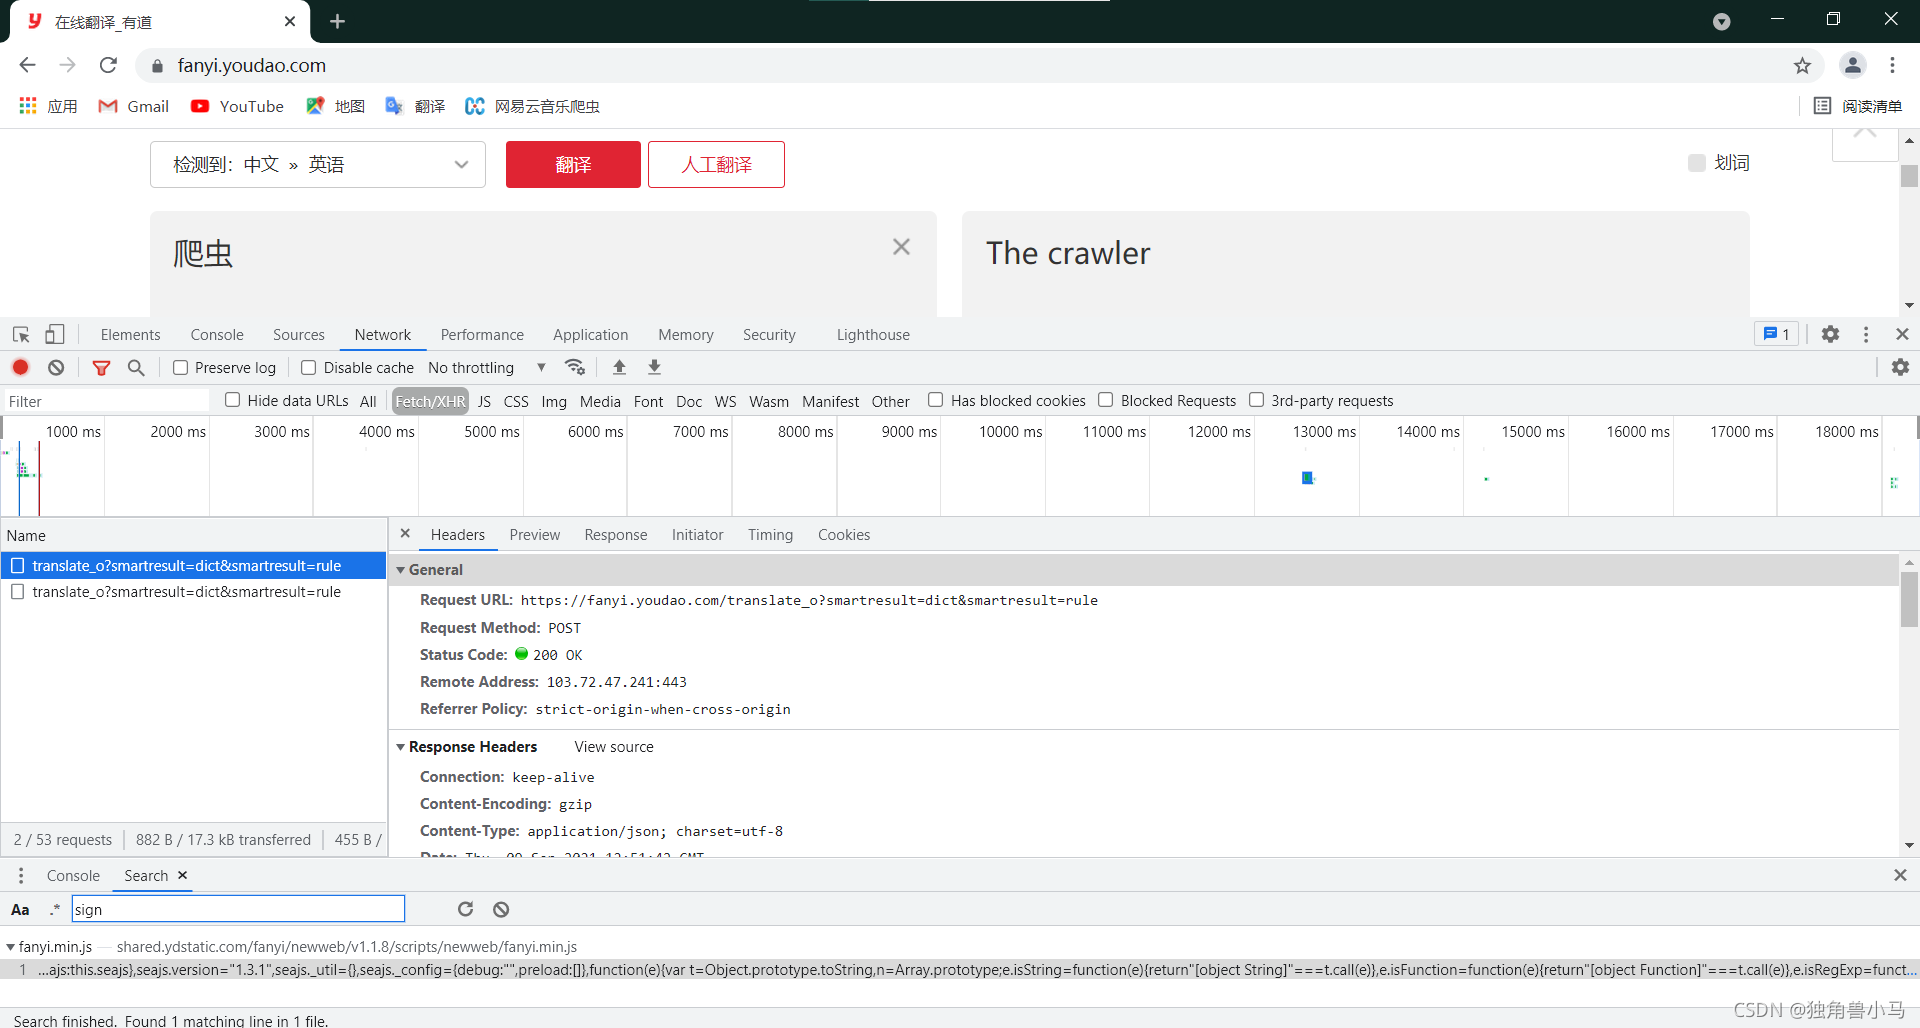Open the Preview tab of the request
This screenshot has width=1920, height=1028.
[535, 535]
